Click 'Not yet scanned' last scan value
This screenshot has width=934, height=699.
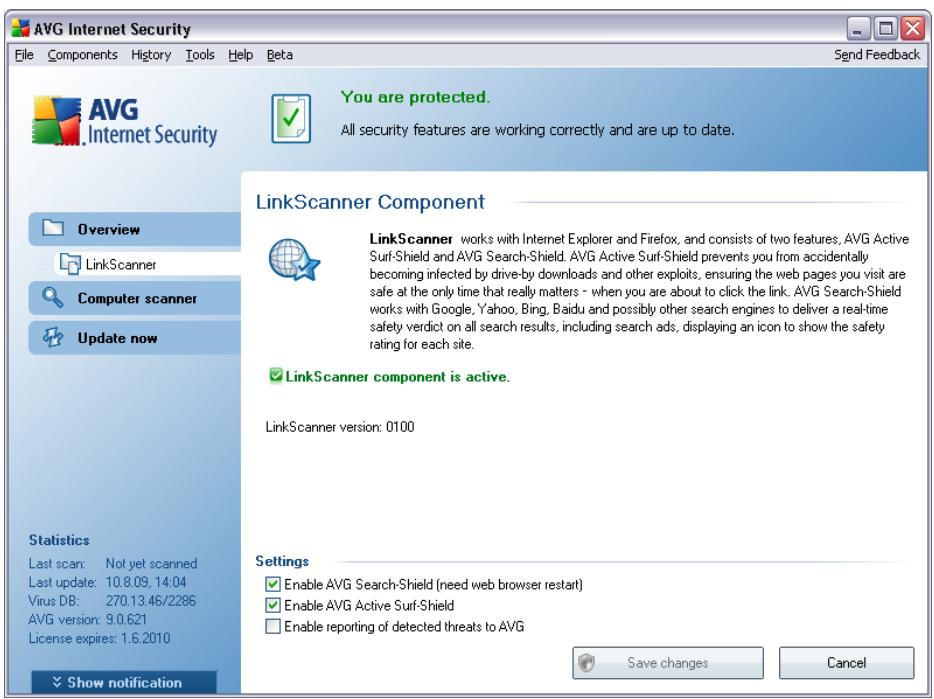coord(151,563)
